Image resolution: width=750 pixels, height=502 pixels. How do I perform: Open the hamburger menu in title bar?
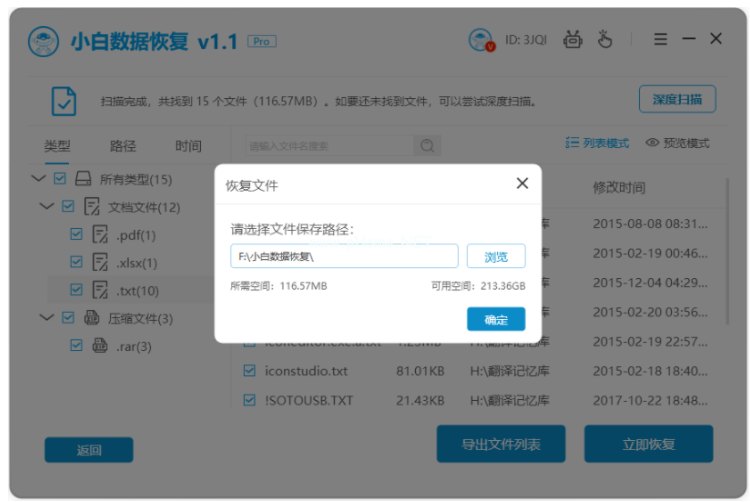coord(660,39)
